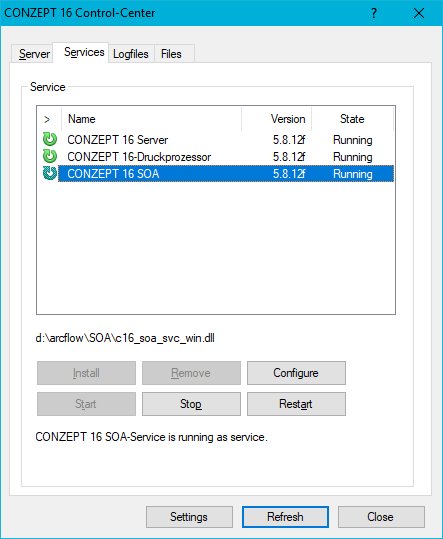Sort the list by Name column header
Image resolution: width=443 pixels, height=539 pixels.
(152, 119)
